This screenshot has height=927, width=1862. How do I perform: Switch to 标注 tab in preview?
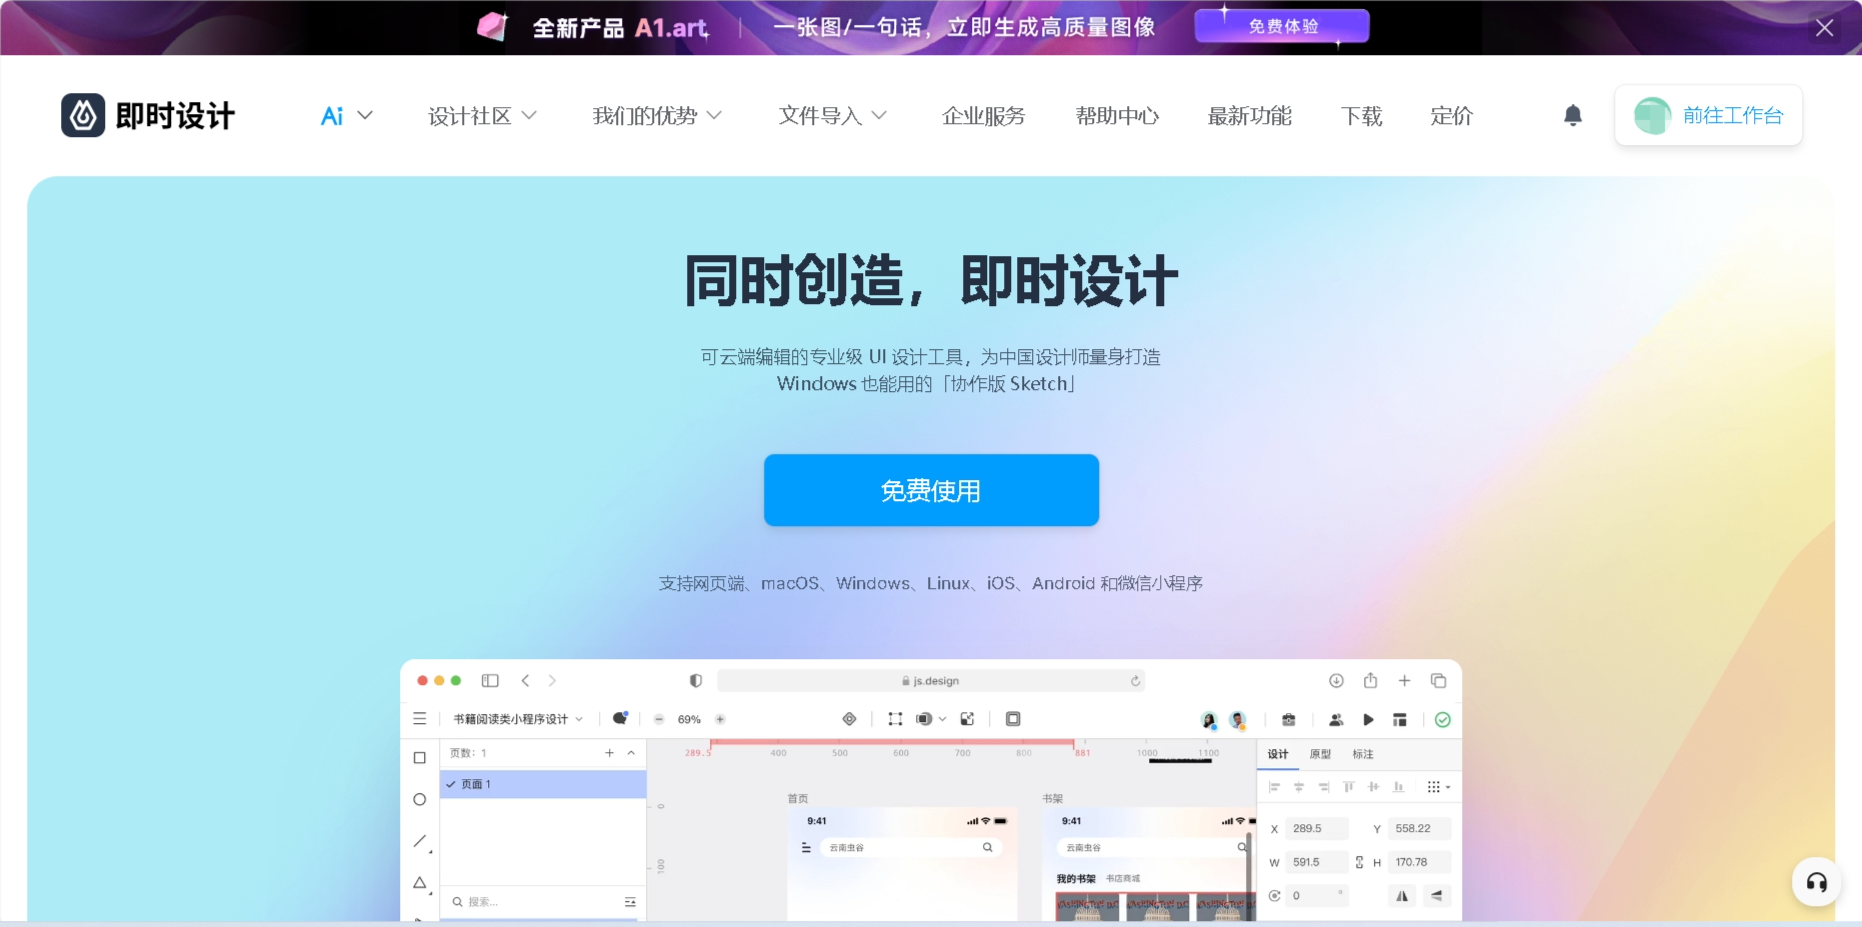(1363, 754)
